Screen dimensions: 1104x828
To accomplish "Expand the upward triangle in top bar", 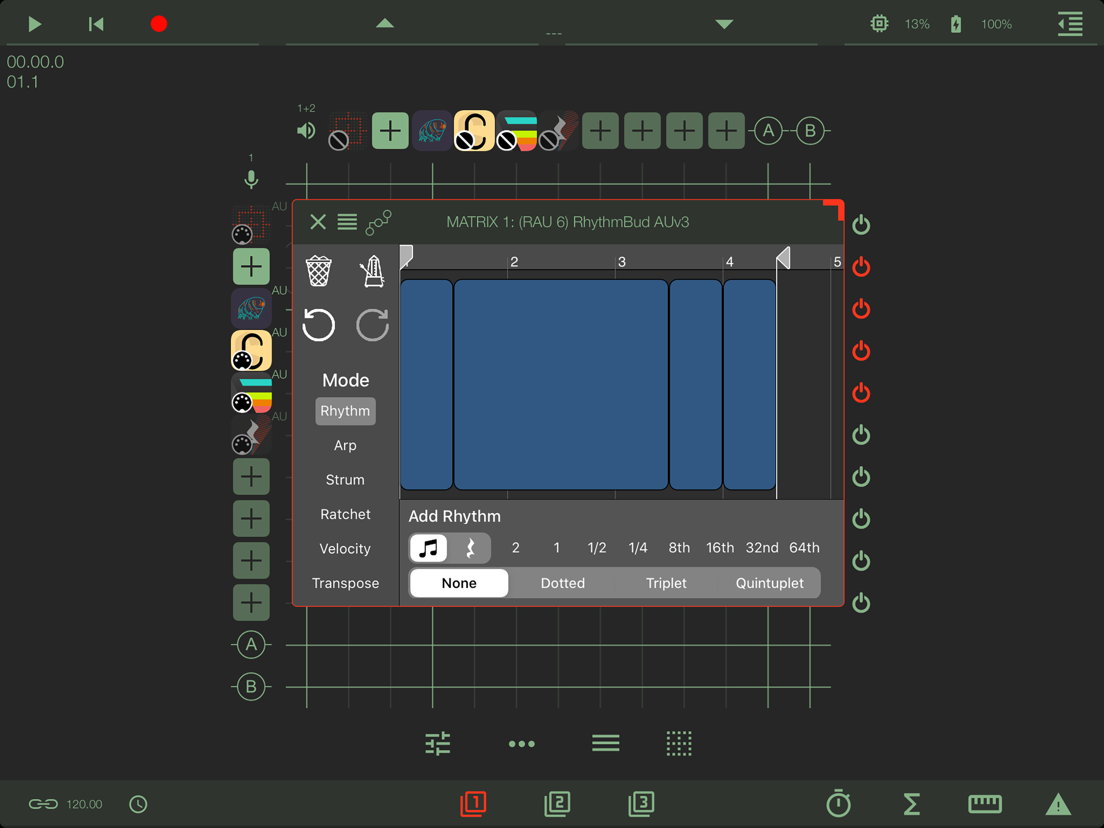I will coord(384,23).
